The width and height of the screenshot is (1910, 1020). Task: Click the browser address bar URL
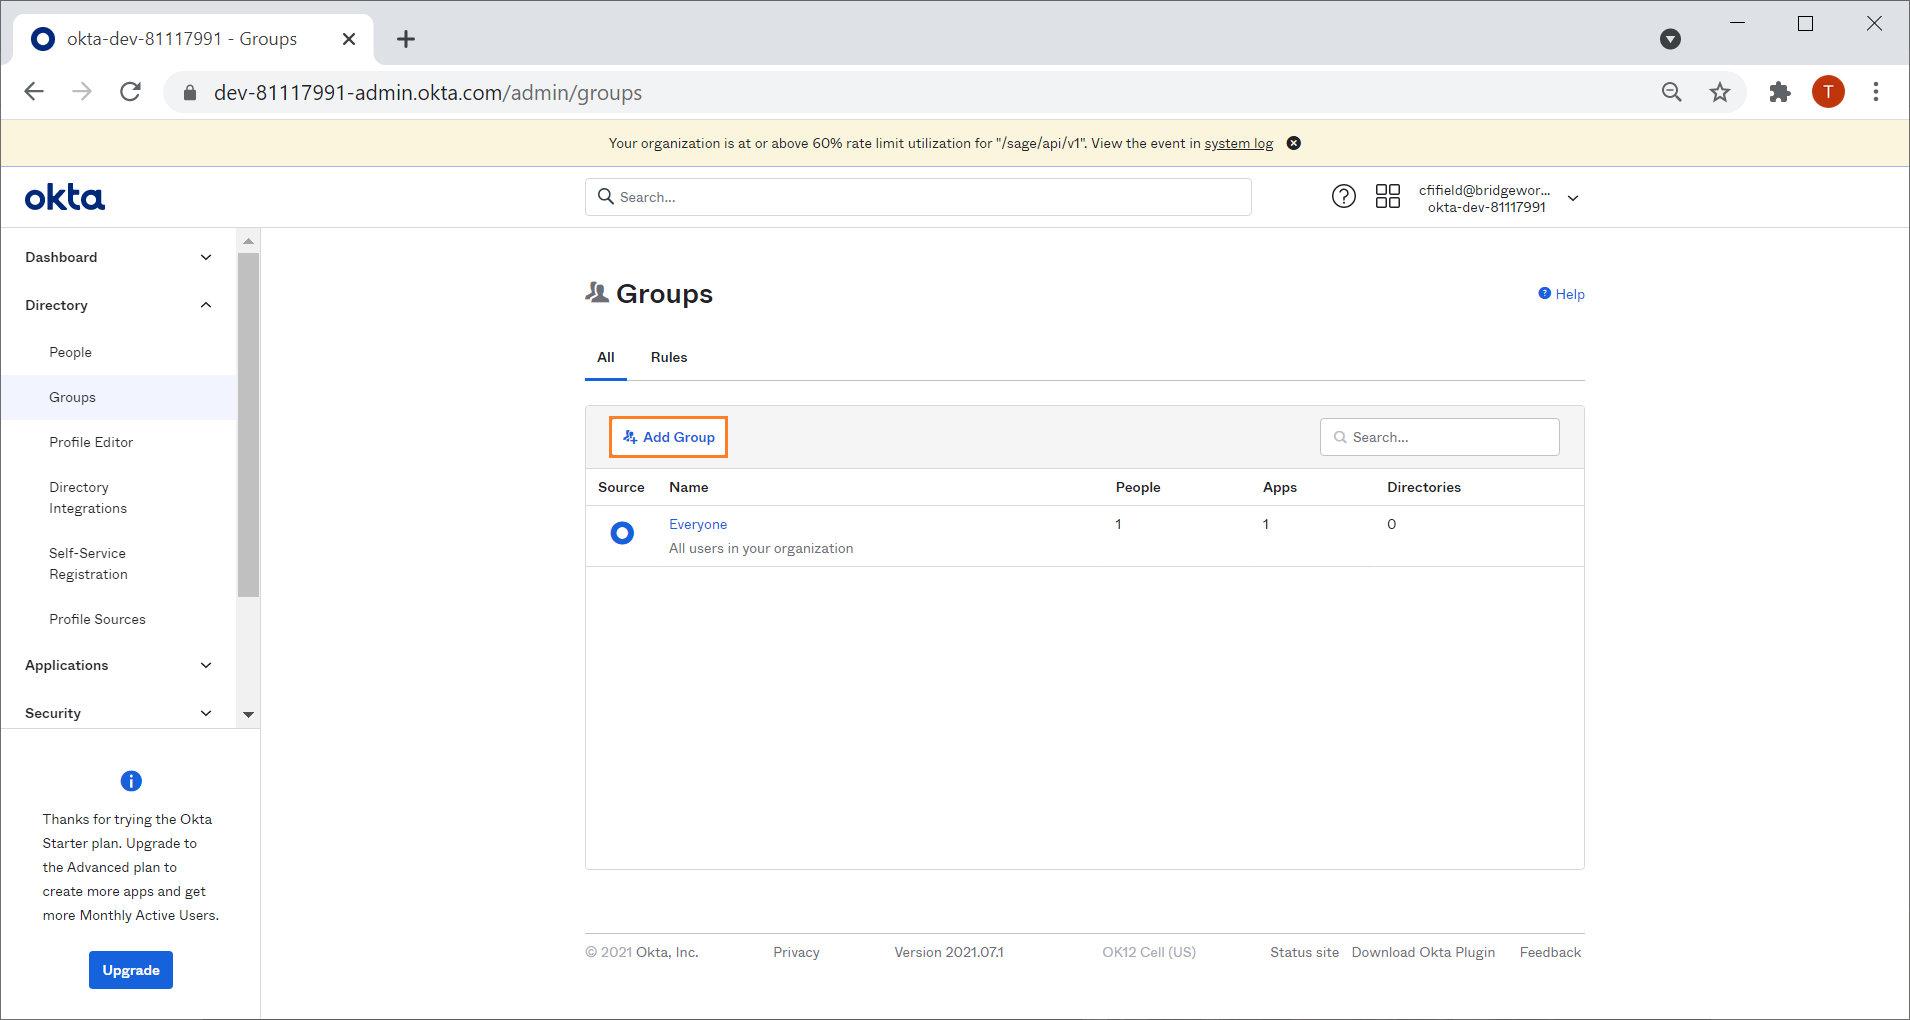[428, 93]
